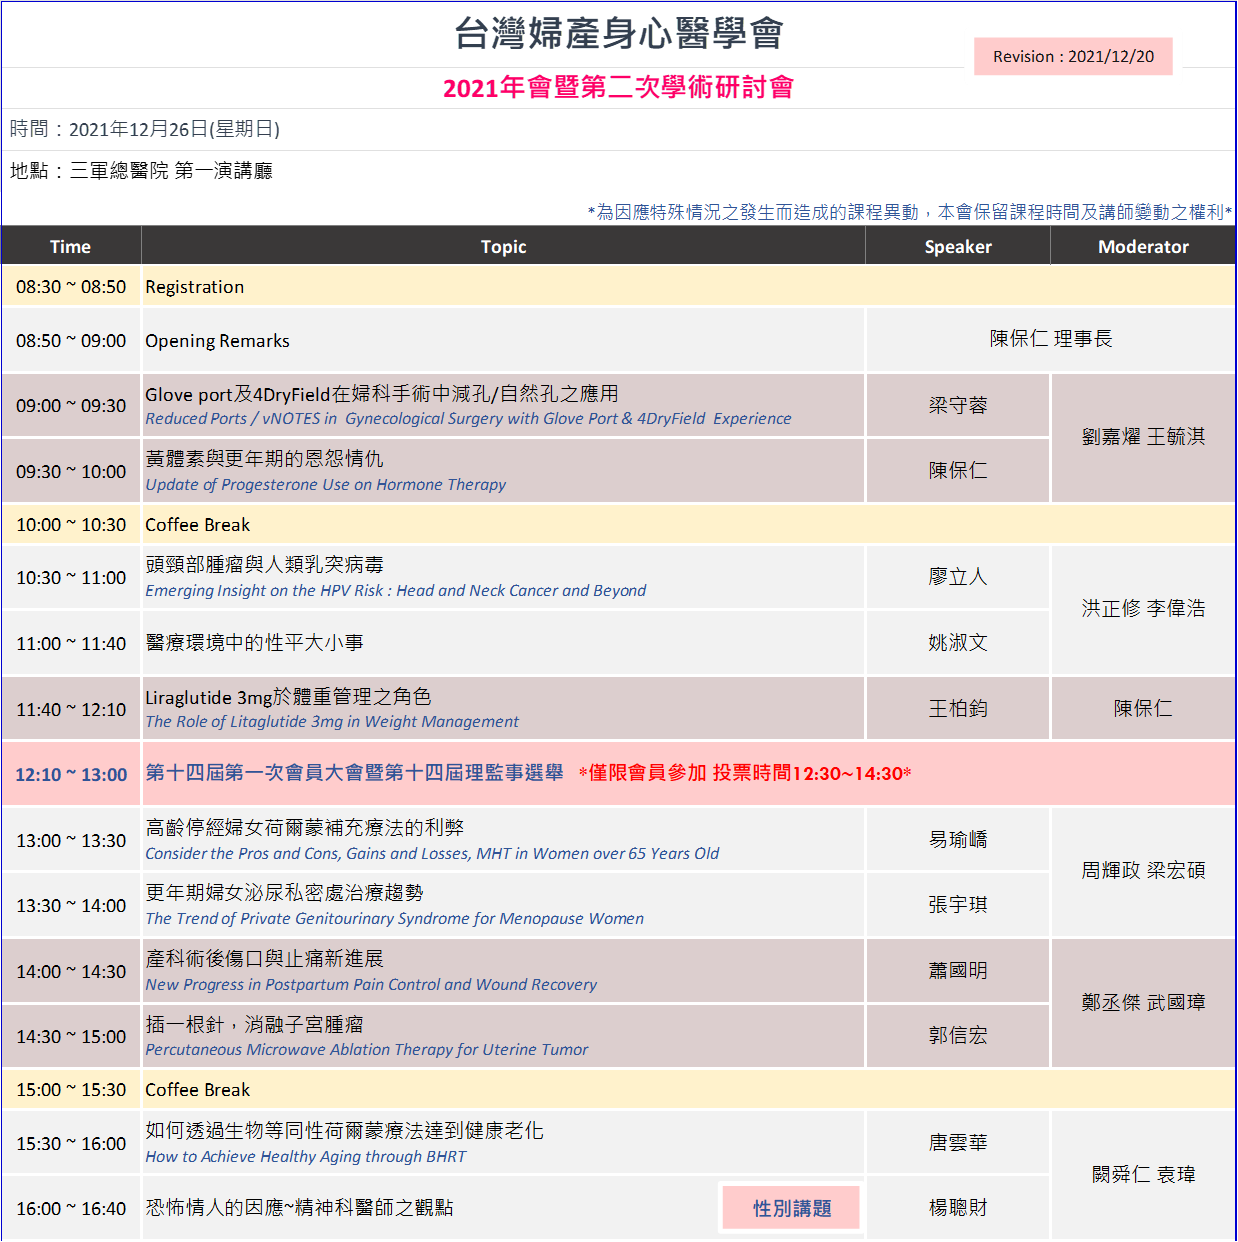Select the Topic column header
This screenshot has width=1238, height=1242.
point(503,246)
